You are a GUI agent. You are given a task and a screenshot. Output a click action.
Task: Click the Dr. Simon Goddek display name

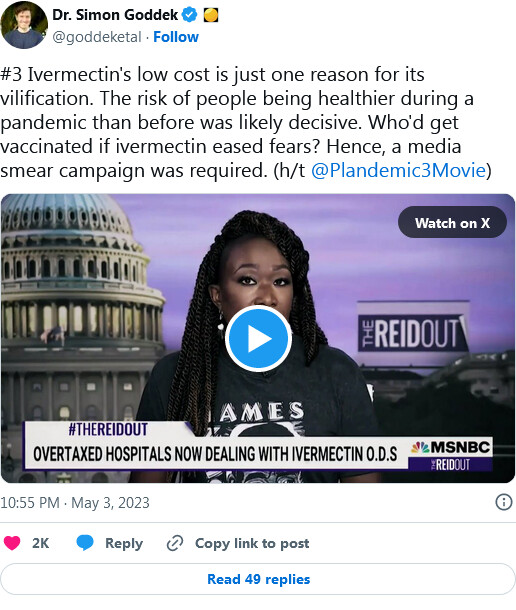pyautogui.click(x=115, y=15)
